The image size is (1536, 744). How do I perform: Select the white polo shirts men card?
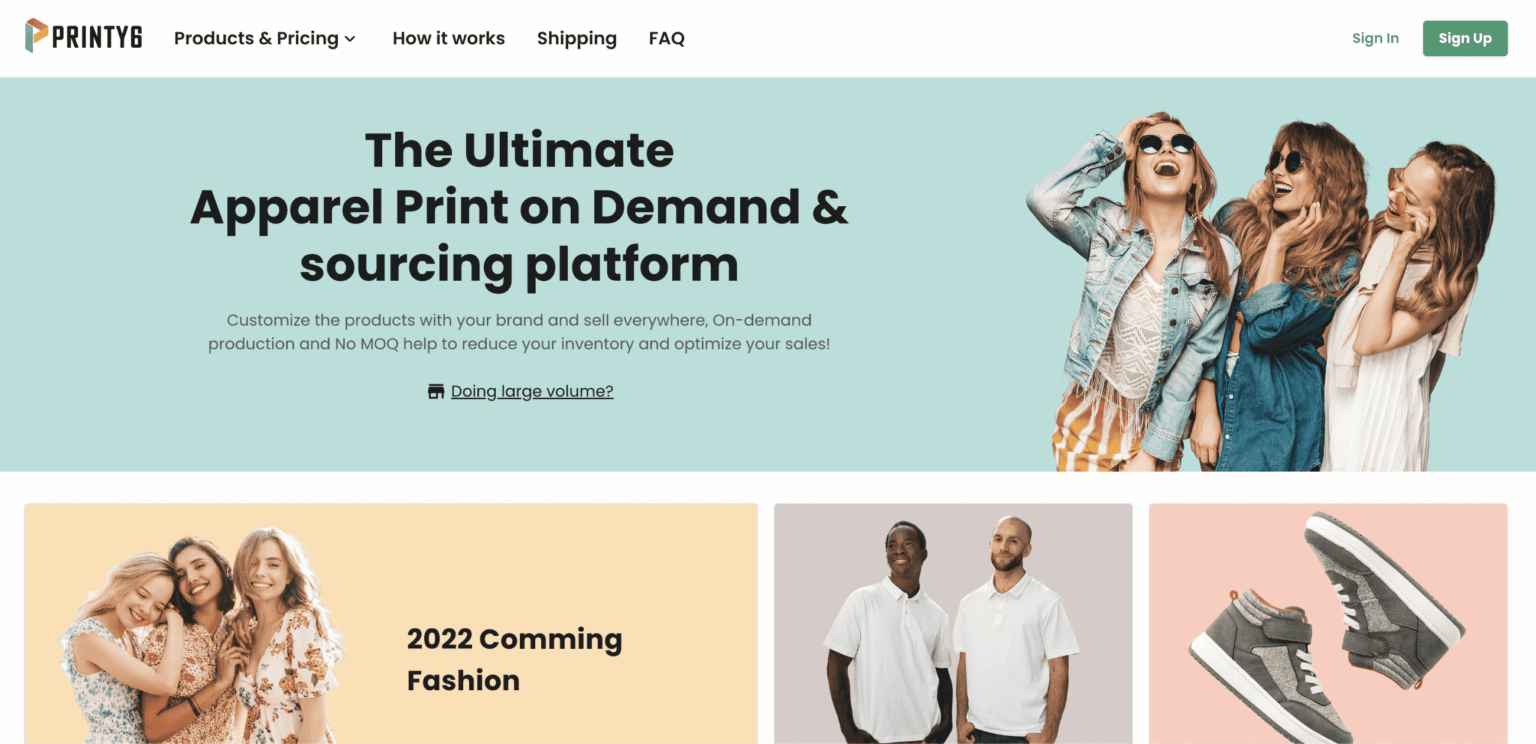coord(953,624)
